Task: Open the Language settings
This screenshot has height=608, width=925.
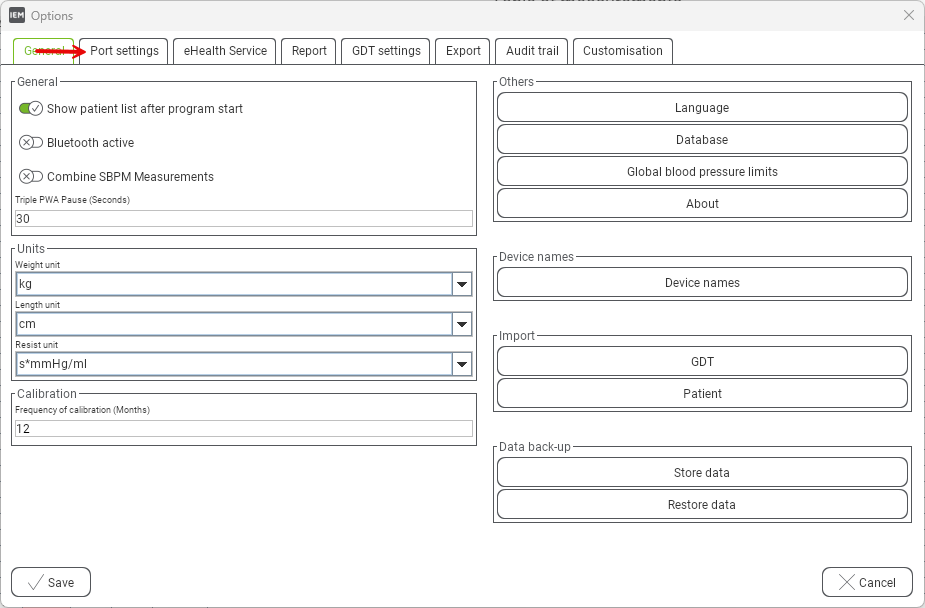Action: (702, 108)
